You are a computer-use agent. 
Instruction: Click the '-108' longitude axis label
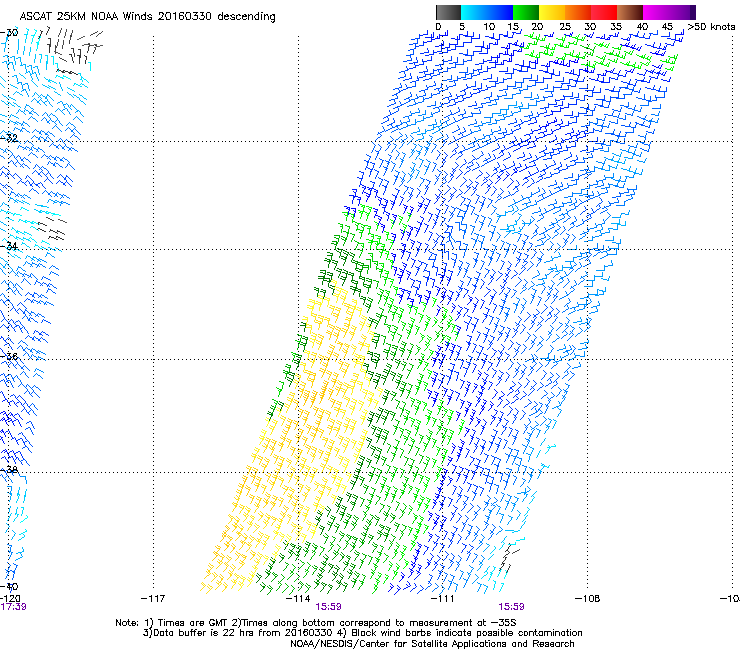click(588, 599)
